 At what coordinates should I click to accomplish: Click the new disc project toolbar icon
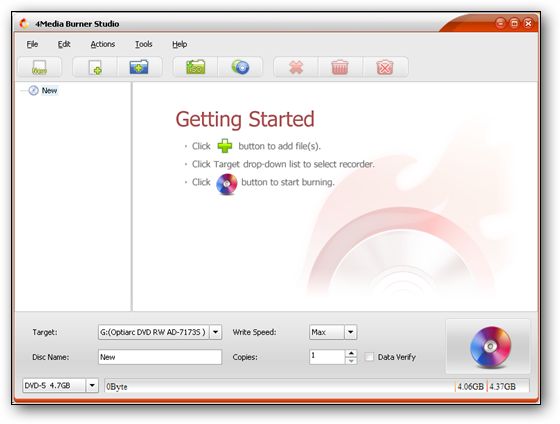pyautogui.click(x=39, y=67)
